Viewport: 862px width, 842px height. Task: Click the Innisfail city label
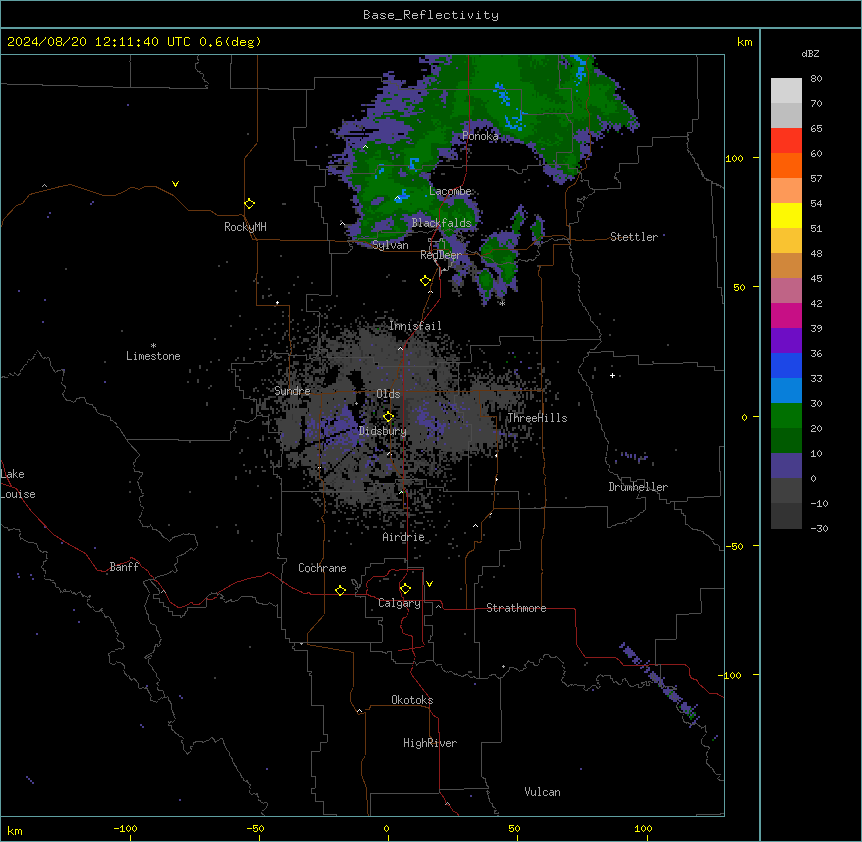click(x=415, y=326)
